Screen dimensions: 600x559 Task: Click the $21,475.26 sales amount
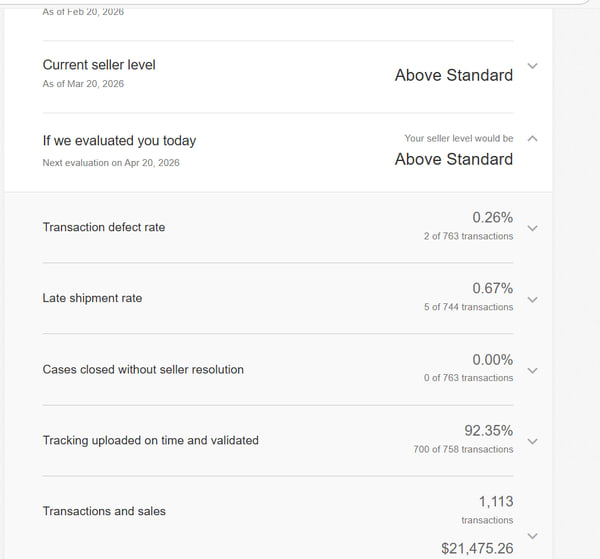(x=477, y=548)
